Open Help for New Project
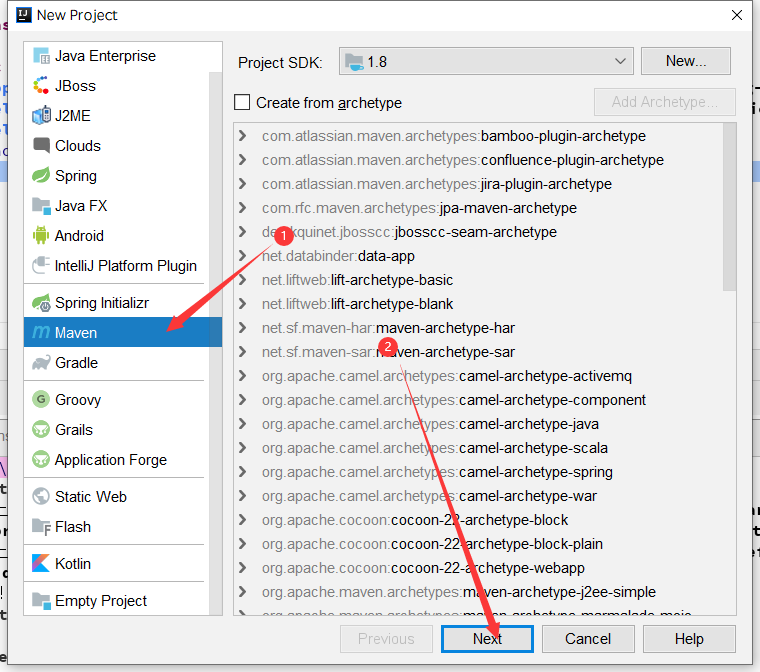760x672 pixels. point(689,639)
